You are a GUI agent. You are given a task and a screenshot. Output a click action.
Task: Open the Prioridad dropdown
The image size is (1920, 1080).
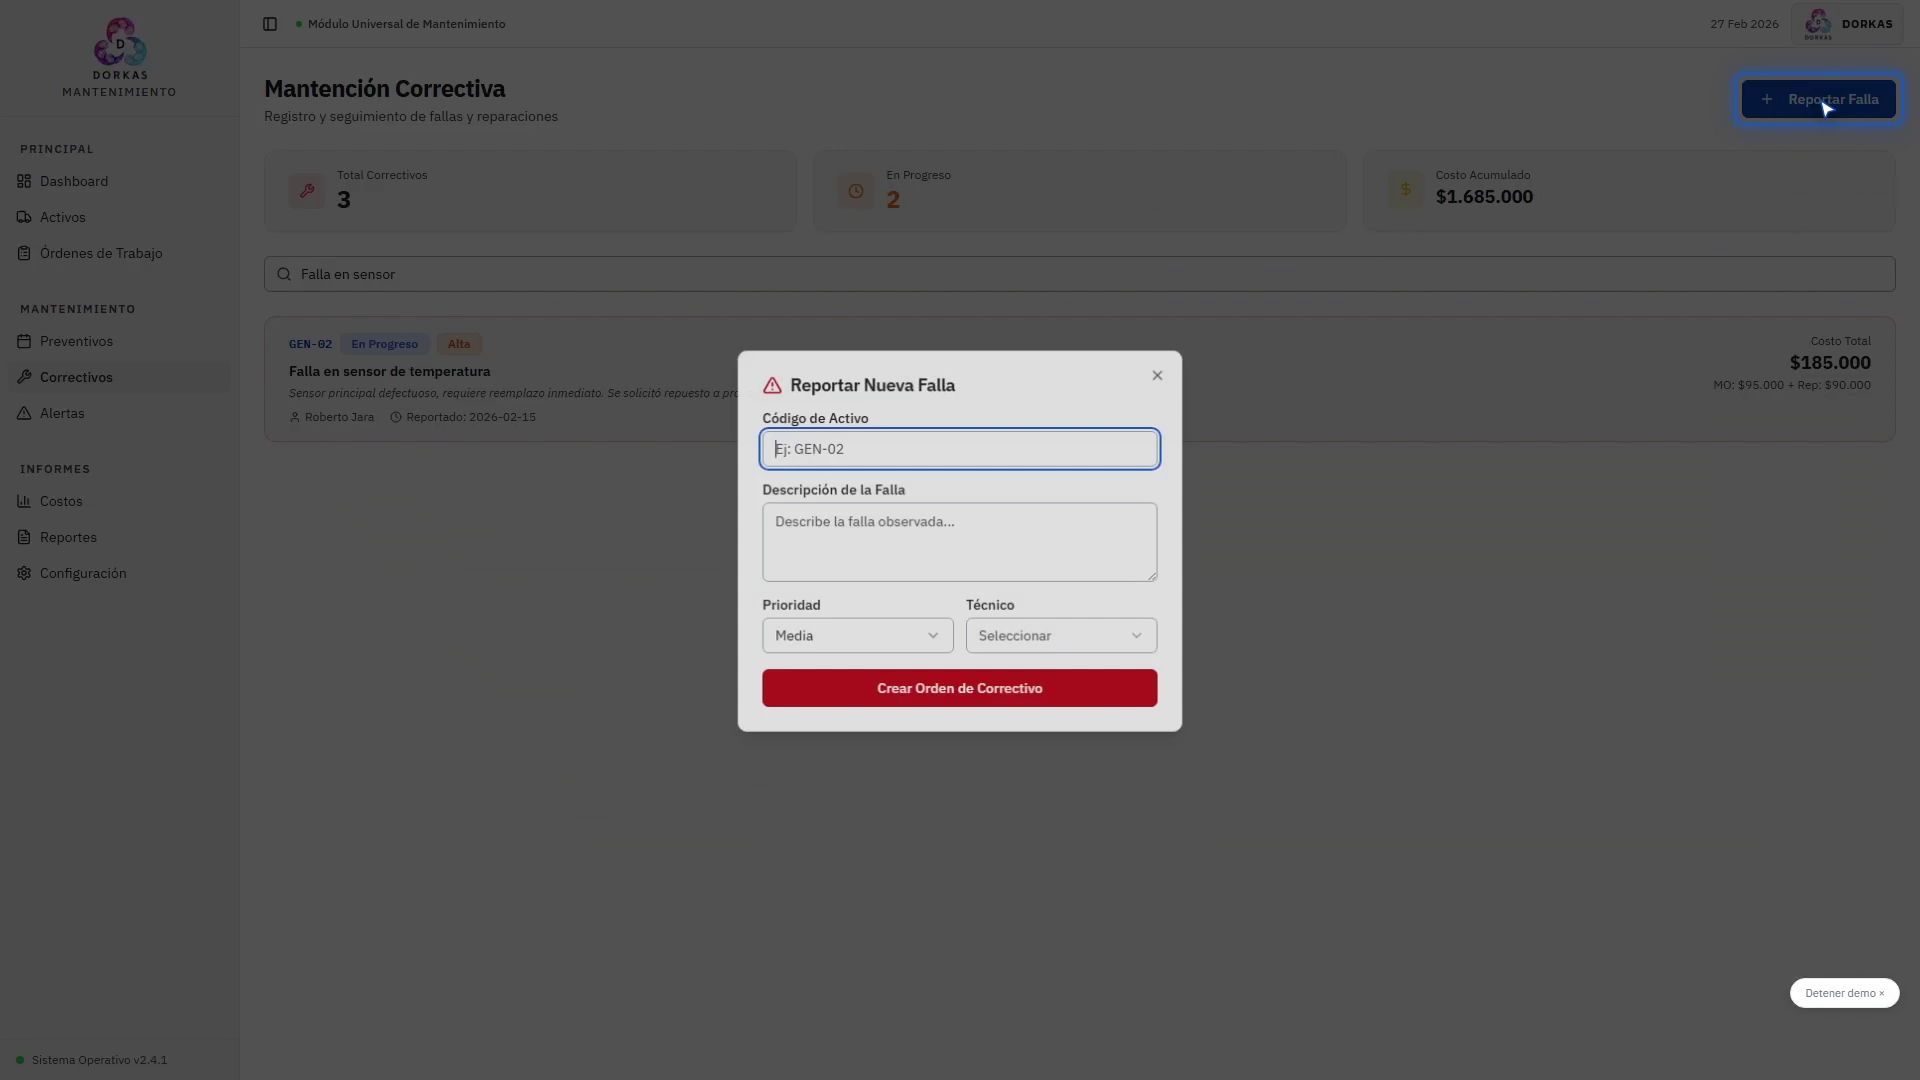point(857,636)
